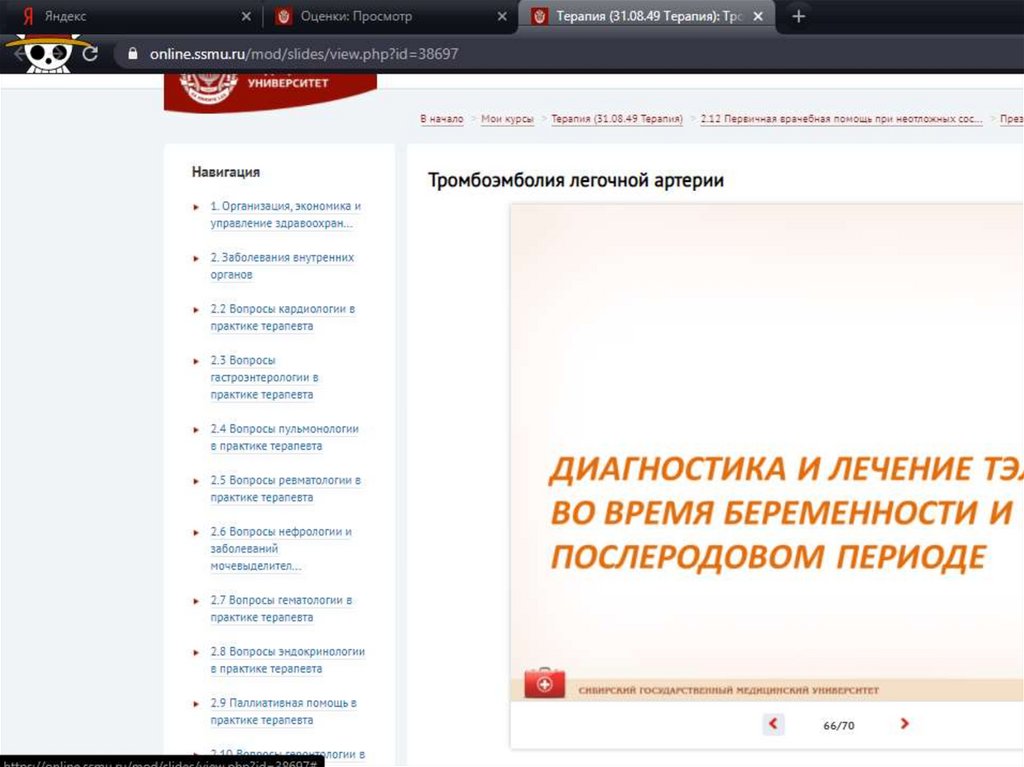Close the Оценки: Просмотр tab
The width and height of the screenshot is (1024, 767).
point(503,17)
